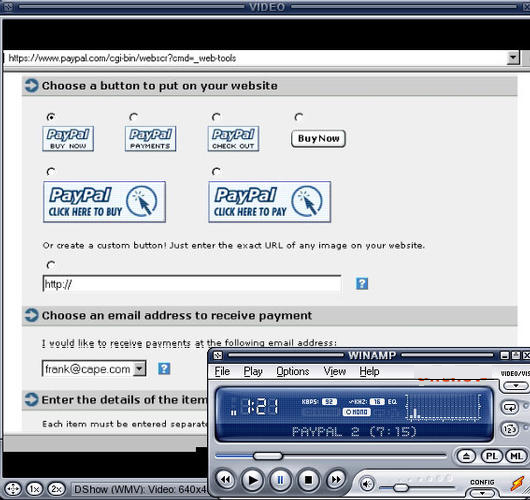The image size is (530, 500).
Task: Click Winamp Eject open file button
Action: pyautogui.click(x=466, y=456)
